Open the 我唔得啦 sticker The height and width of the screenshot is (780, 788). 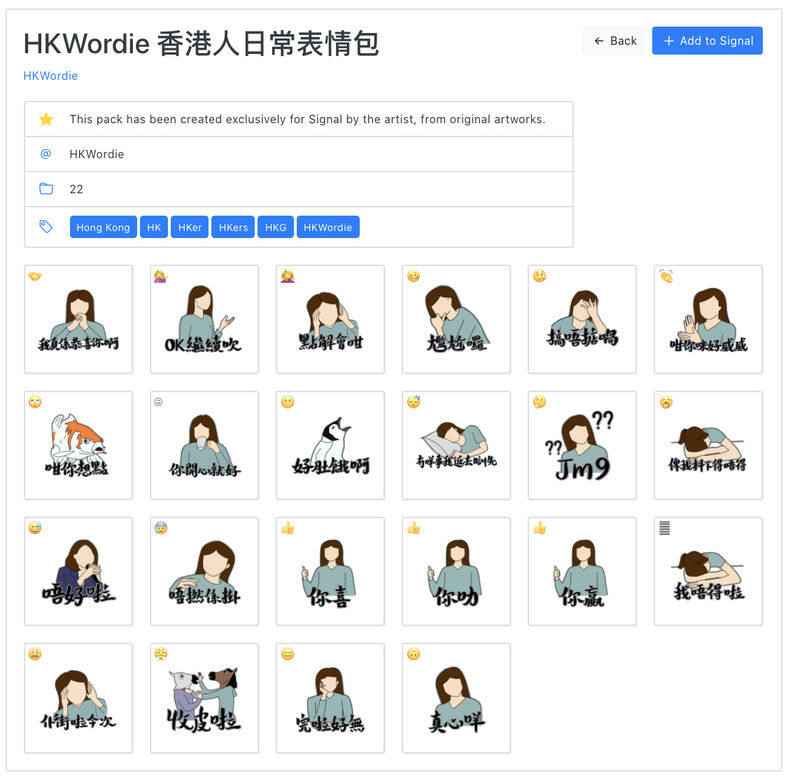tap(708, 572)
